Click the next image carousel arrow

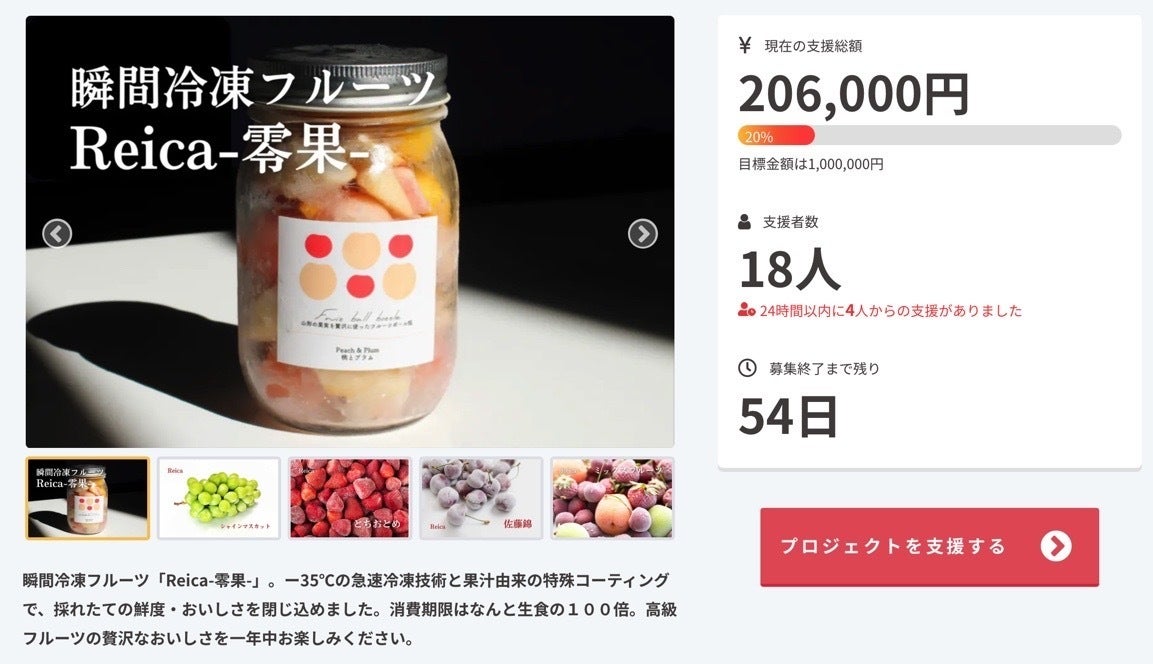pos(643,234)
